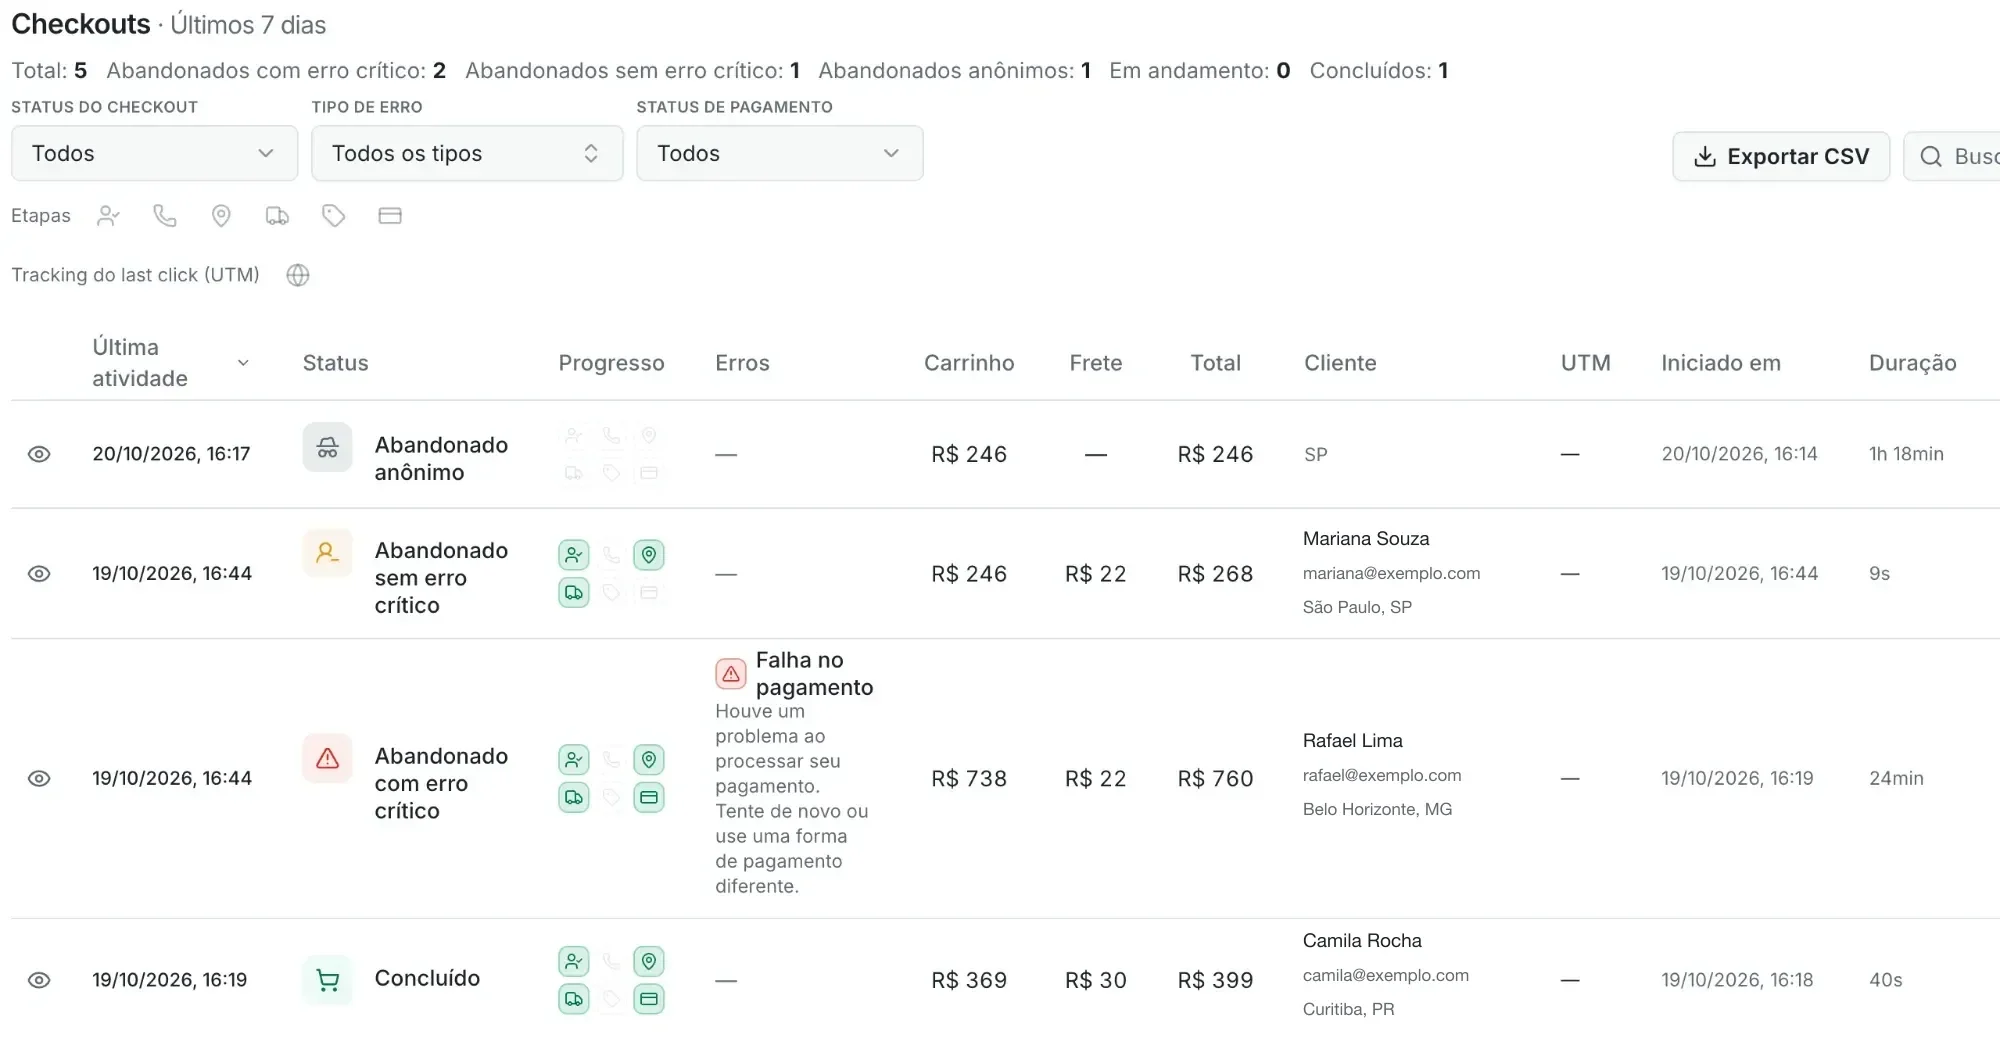Open the Status de Pagamento dropdown
This screenshot has height=1040, width=2000.
[779, 153]
